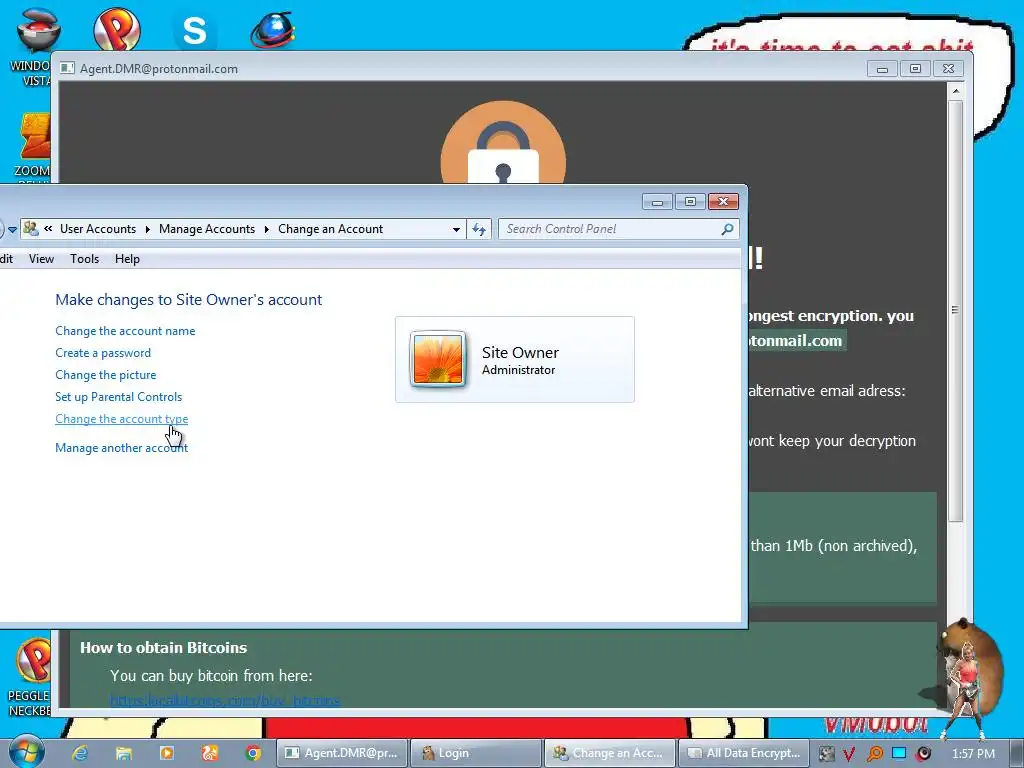Click How to obtain Bitcoins heading
Image resolution: width=1024 pixels, height=768 pixels.
tap(163, 647)
